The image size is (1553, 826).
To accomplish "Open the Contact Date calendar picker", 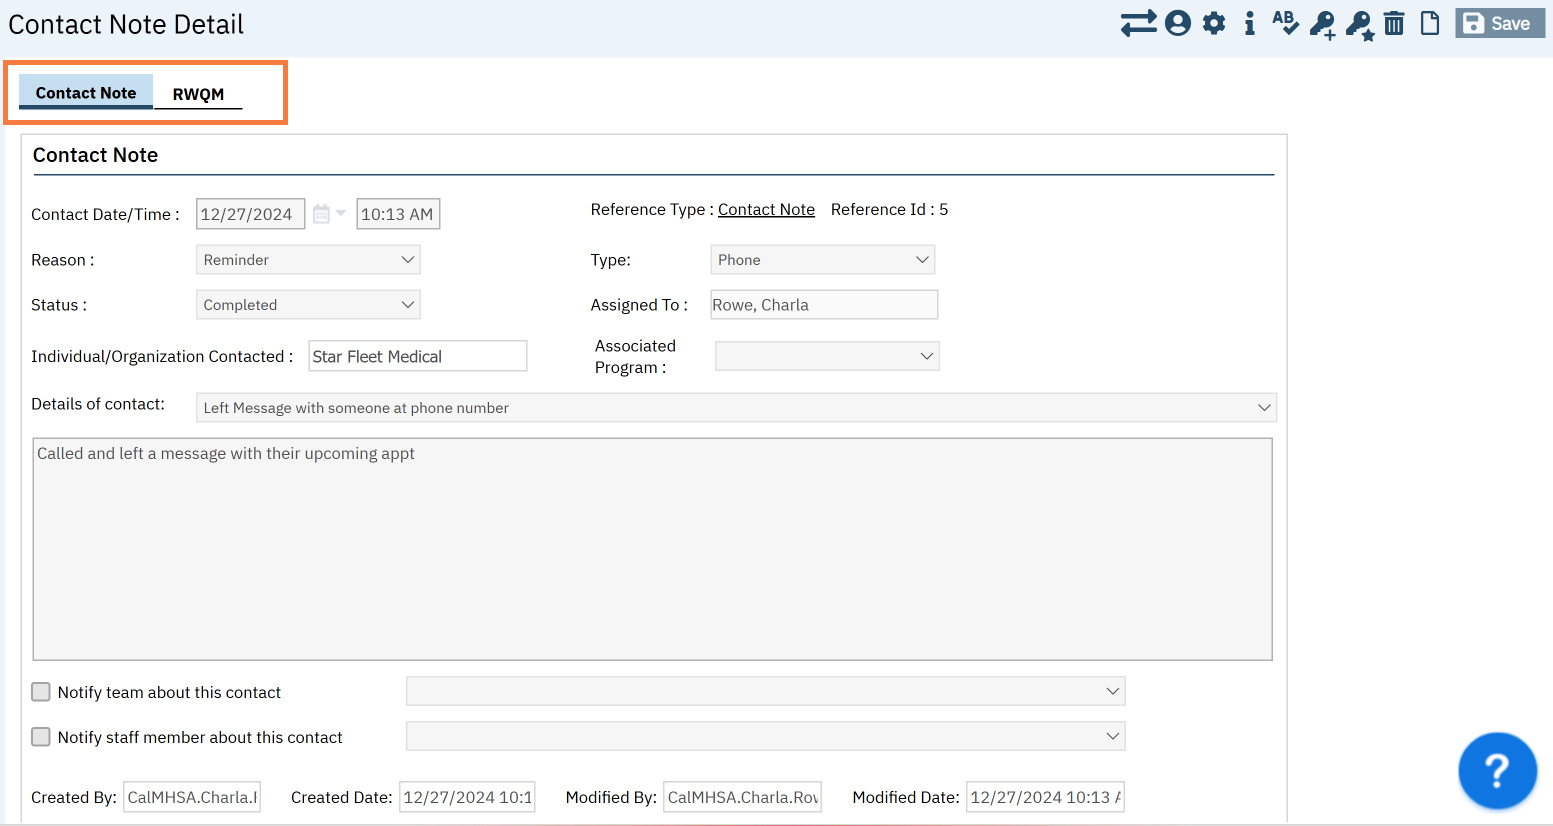I will [321, 214].
